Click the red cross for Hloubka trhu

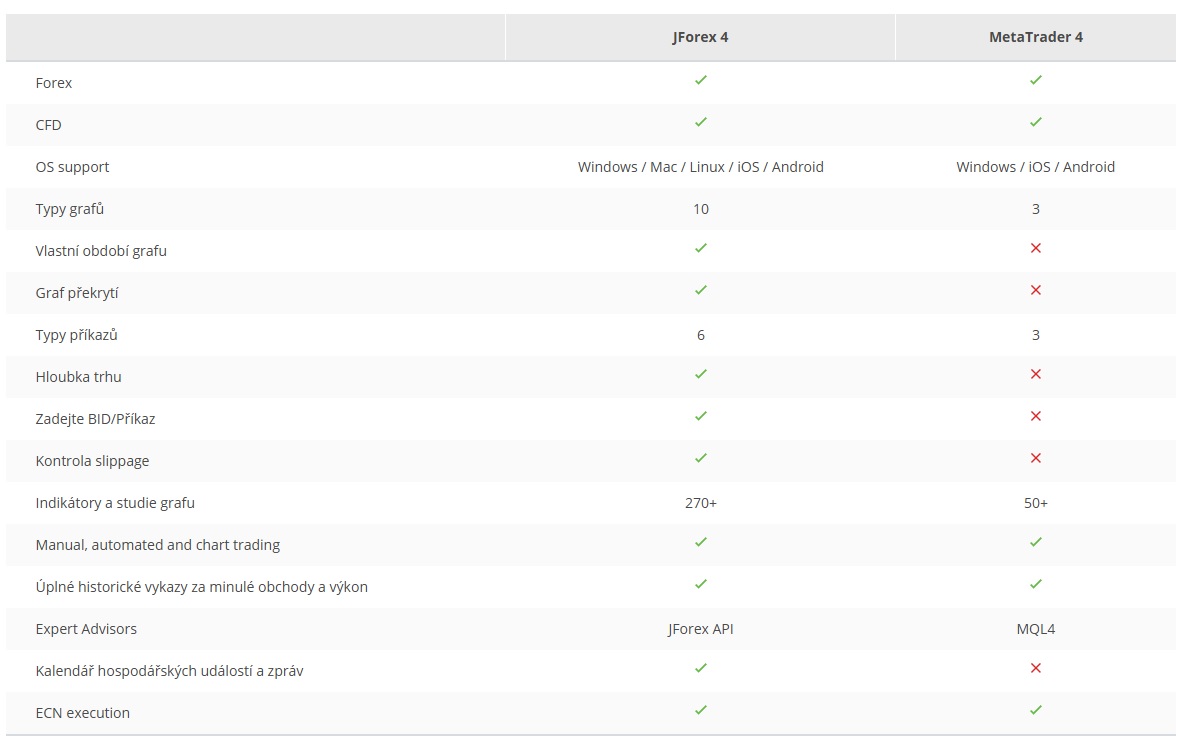pos(1036,374)
